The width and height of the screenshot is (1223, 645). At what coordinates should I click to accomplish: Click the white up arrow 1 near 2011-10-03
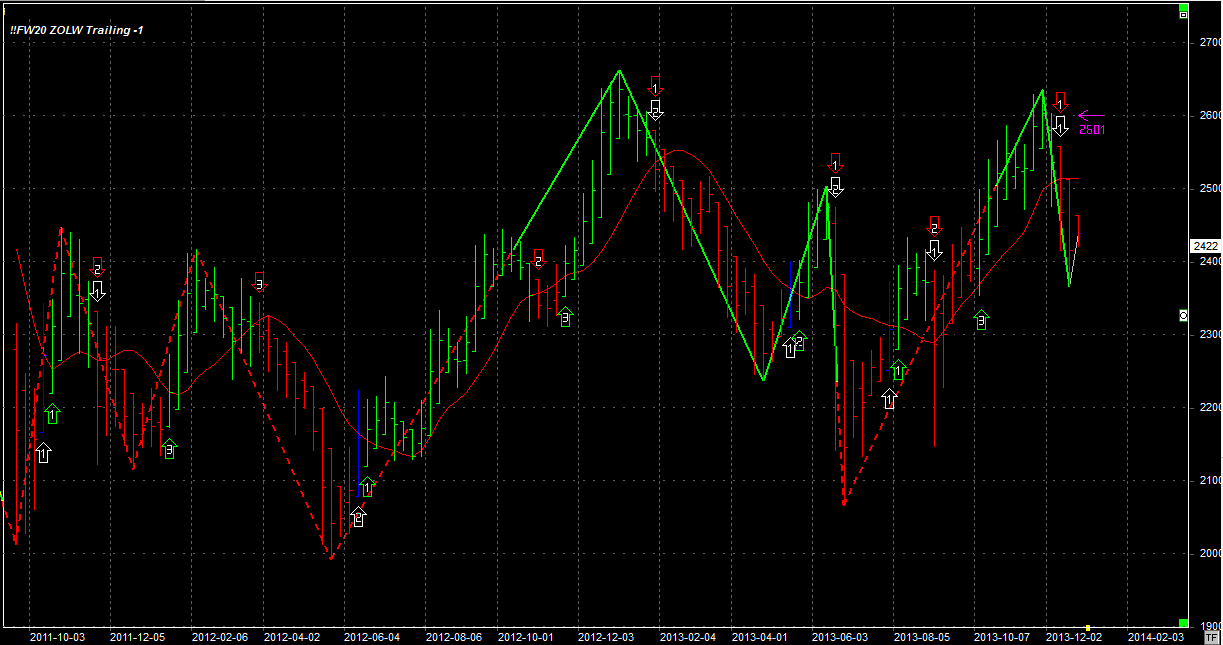pos(43,452)
